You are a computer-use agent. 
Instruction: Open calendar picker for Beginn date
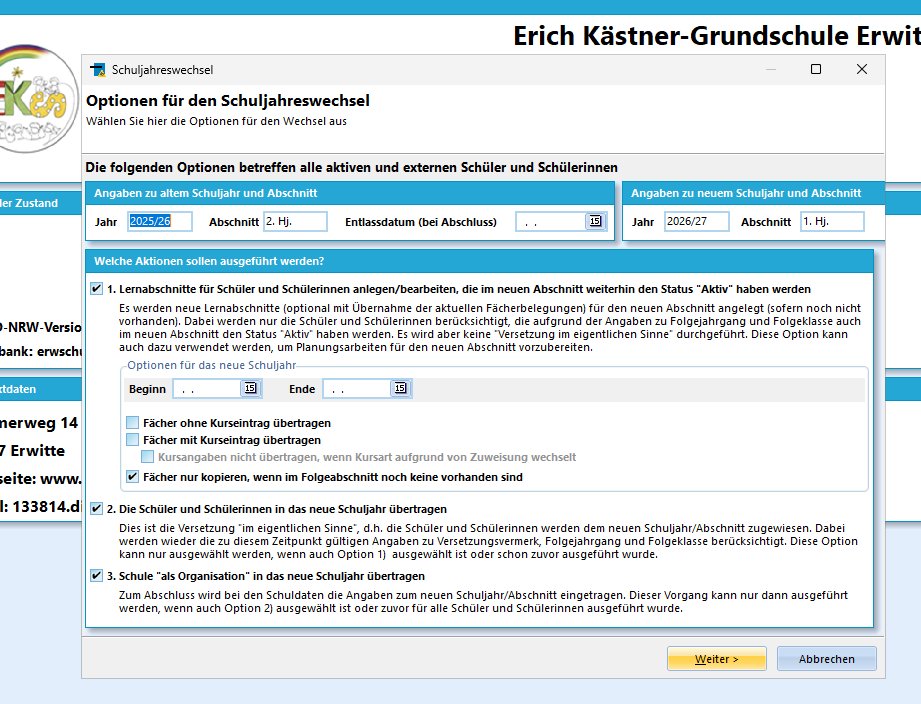[x=250, y=388]
